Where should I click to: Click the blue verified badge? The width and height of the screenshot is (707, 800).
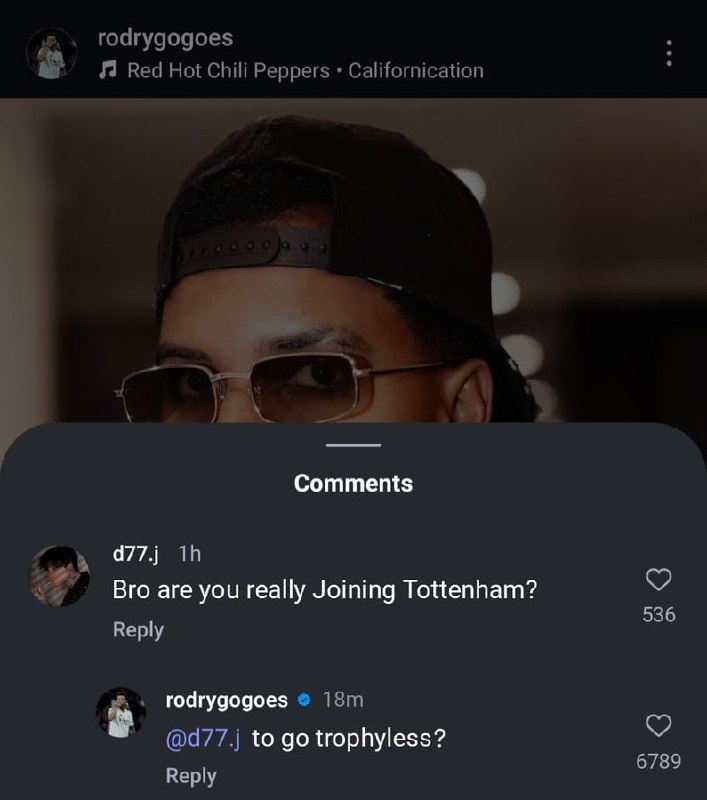pyautogui.click(x=304, y=700)
